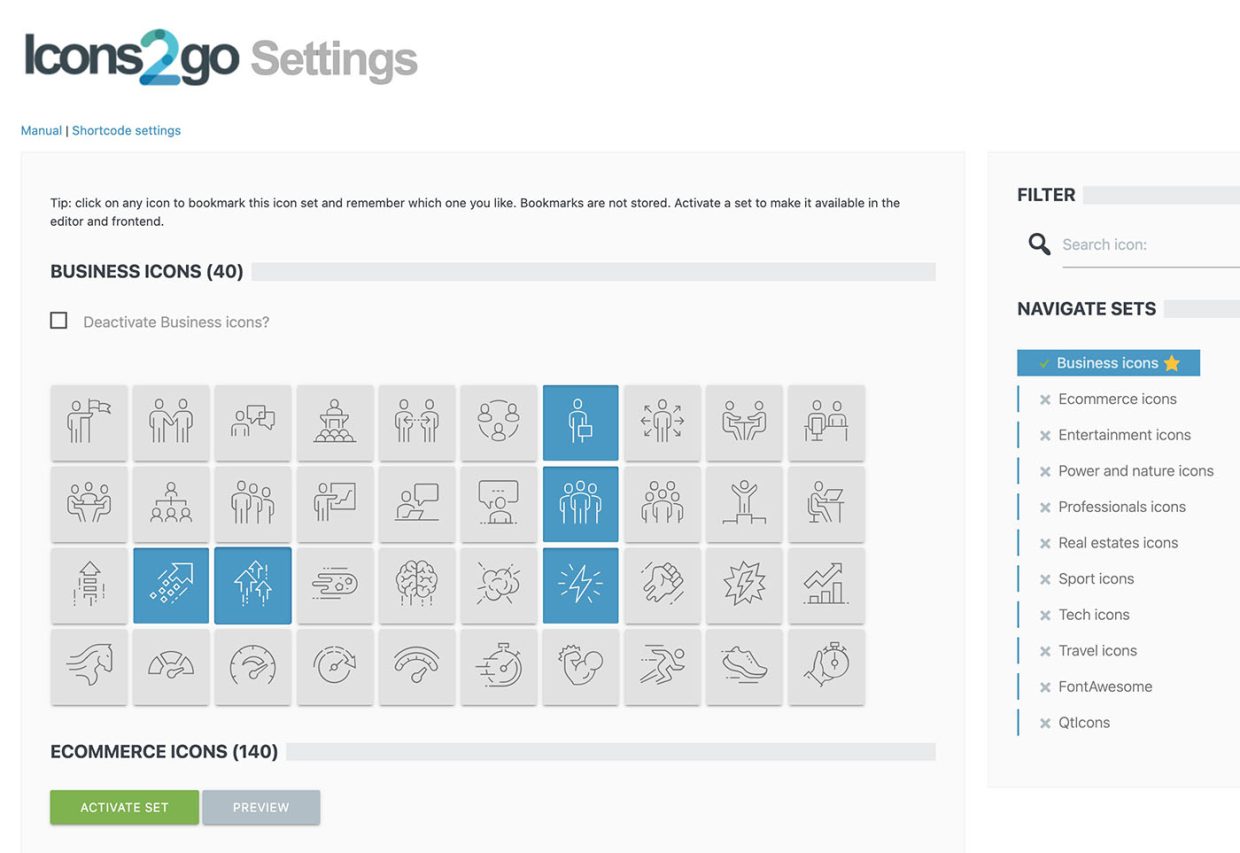The width and height of the screenshot is (1240, 853).
Task: Open the Shortcode settings link
Action: click(x=126, y=131)
